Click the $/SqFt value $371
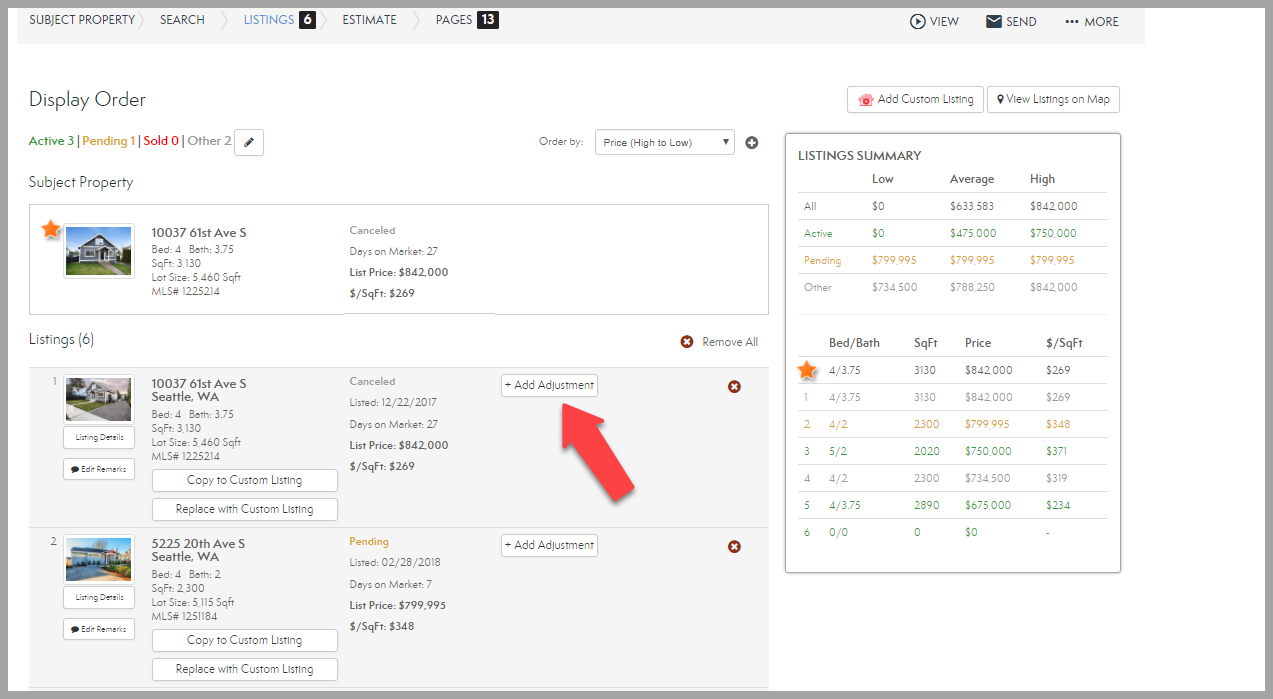Screen dimensions: 1273x699 [1057, 451]
